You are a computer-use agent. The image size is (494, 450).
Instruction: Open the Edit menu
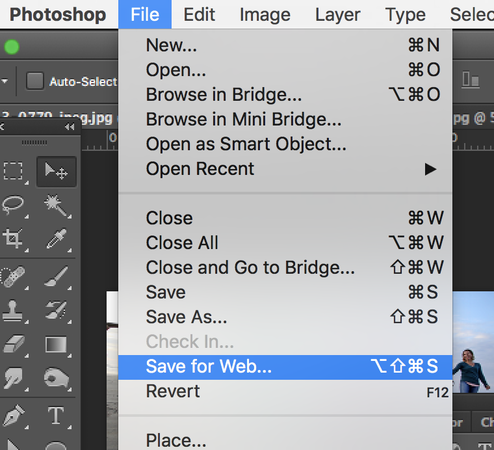pyautogui.click(x=199, y=15)
